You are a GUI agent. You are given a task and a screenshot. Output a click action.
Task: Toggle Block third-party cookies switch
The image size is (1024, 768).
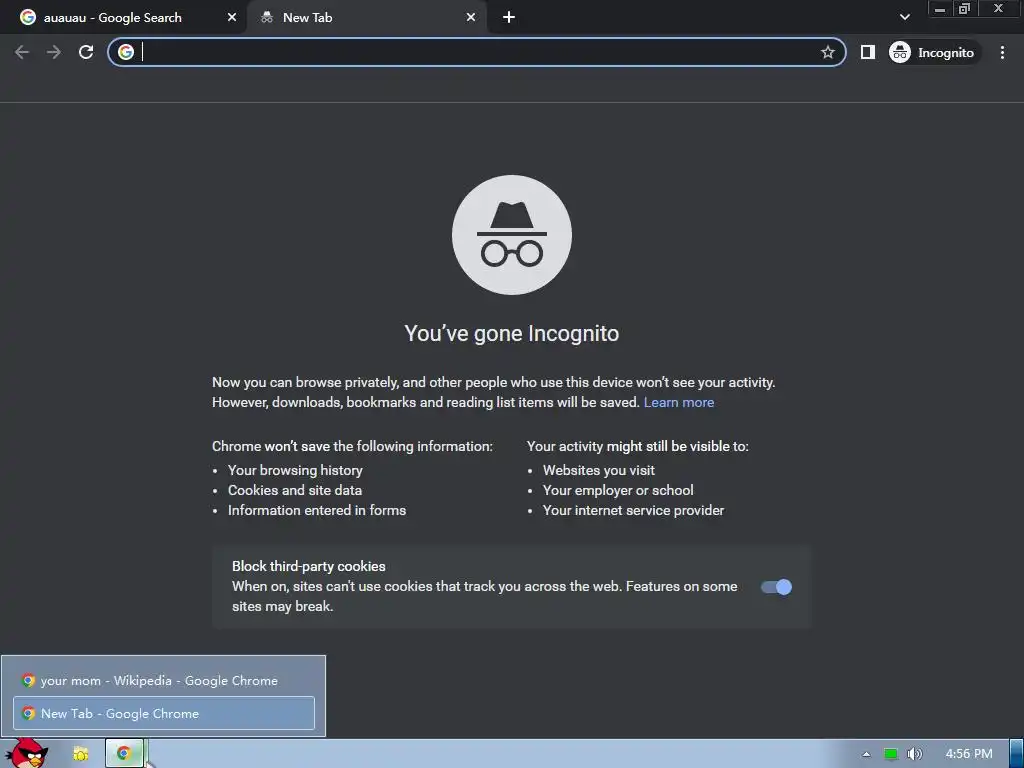pos(776,587)
